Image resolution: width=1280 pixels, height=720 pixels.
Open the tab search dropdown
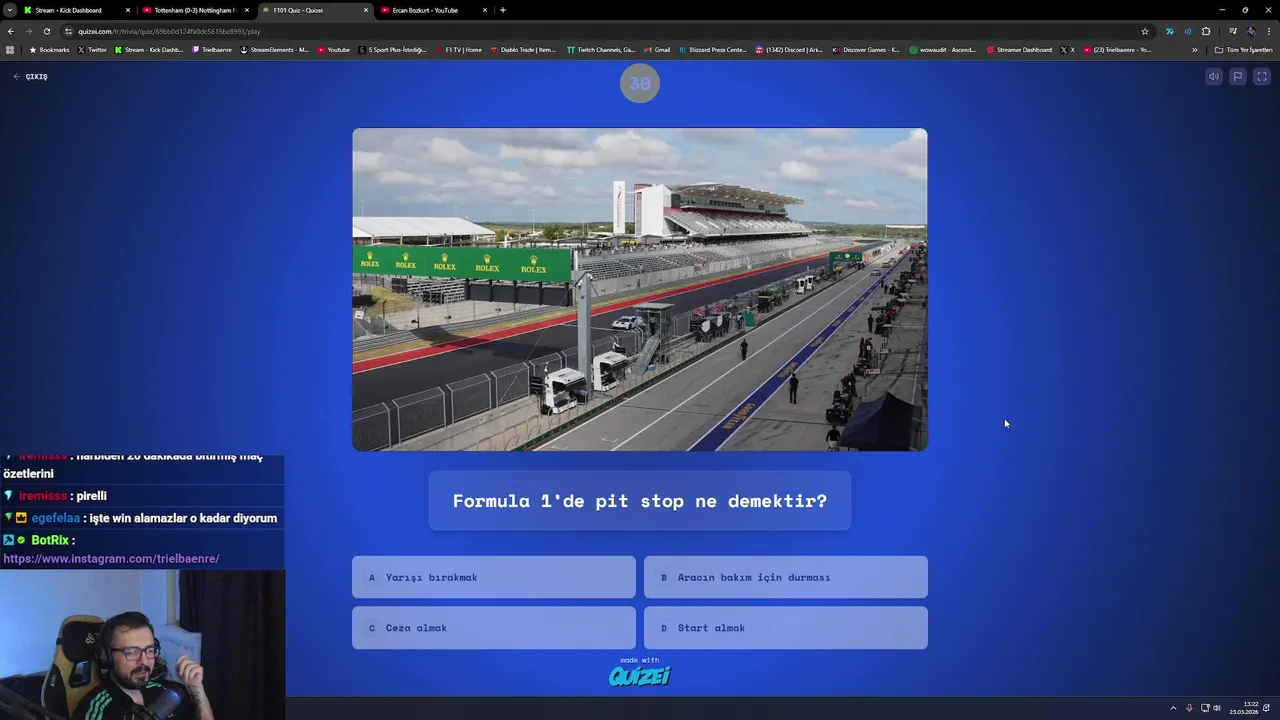pos(9,10)
